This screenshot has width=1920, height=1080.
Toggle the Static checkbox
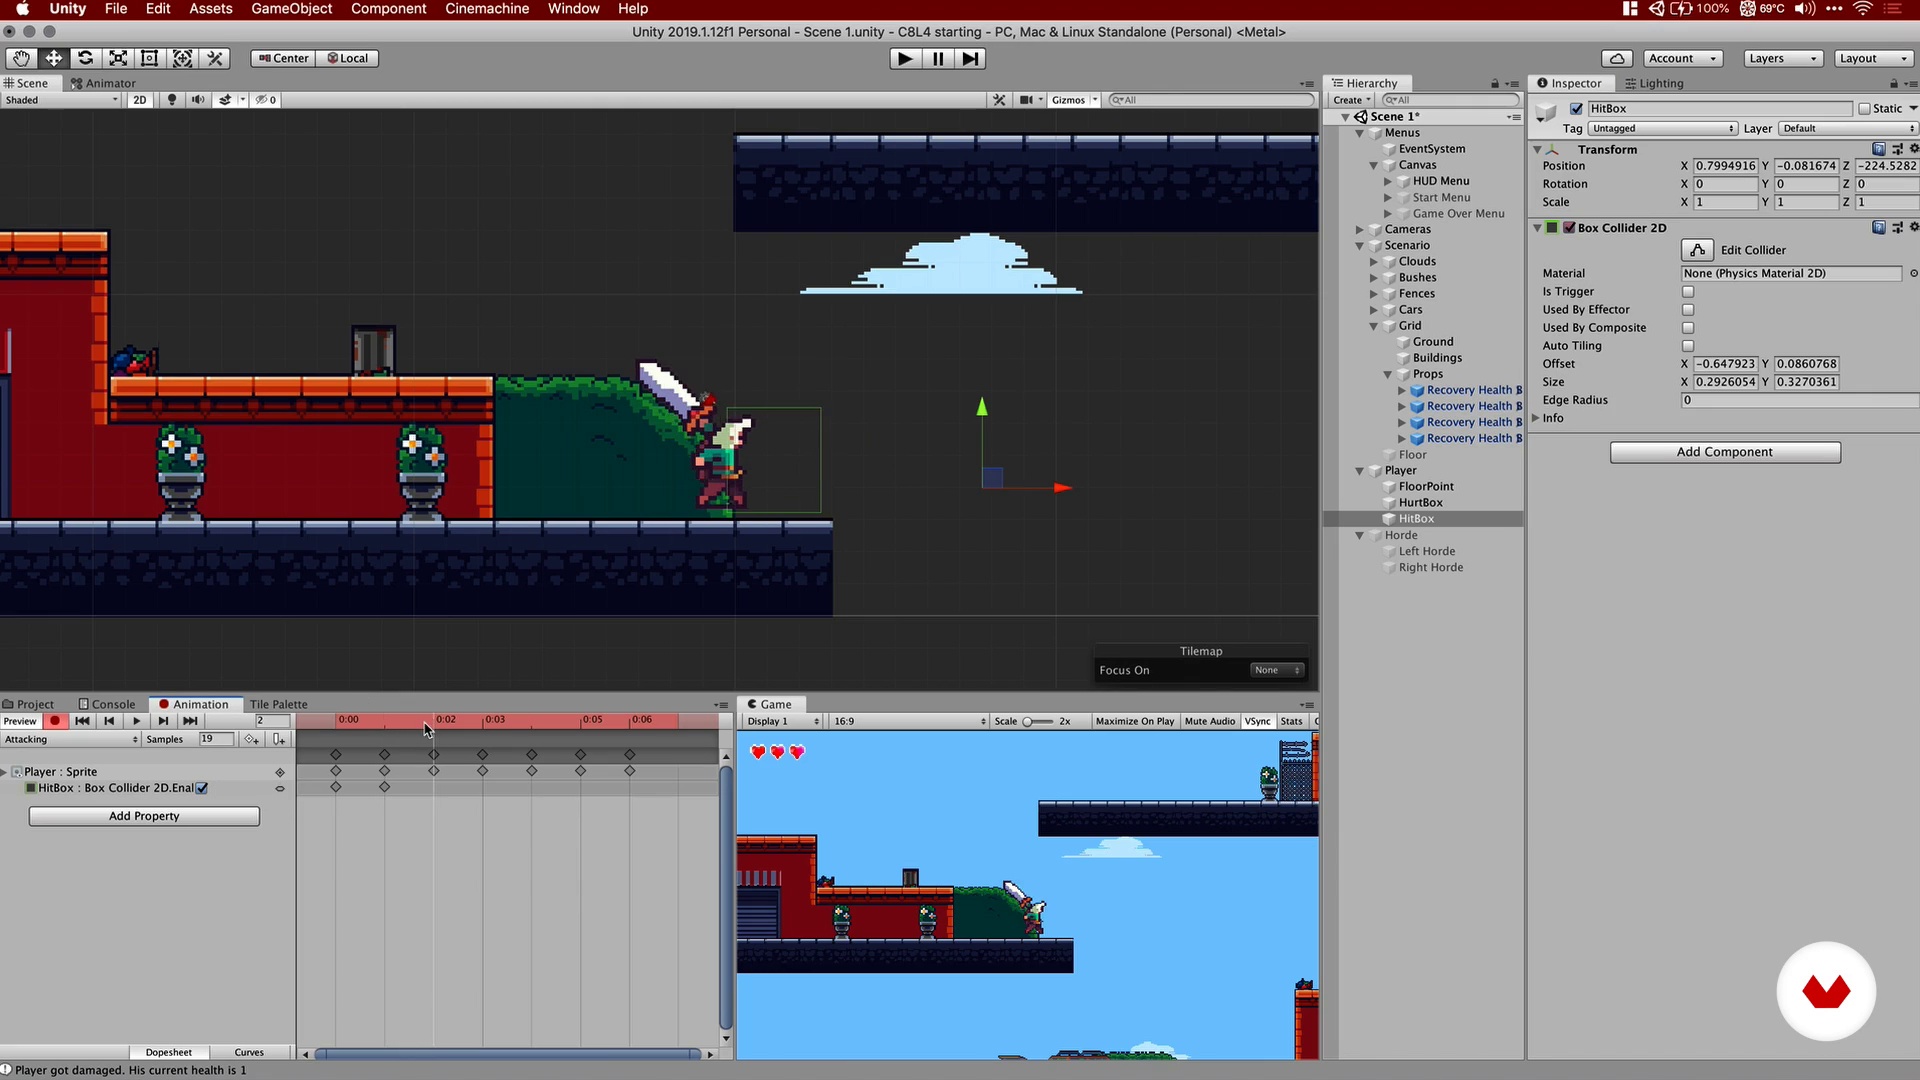tap(1864, 108)
